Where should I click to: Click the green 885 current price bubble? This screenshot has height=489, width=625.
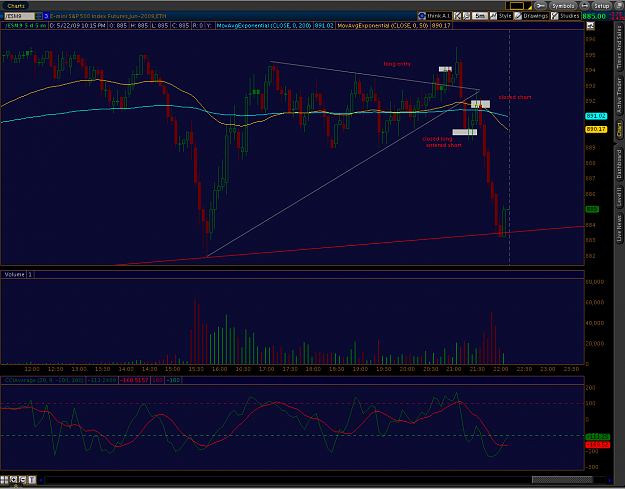[592, 209]
